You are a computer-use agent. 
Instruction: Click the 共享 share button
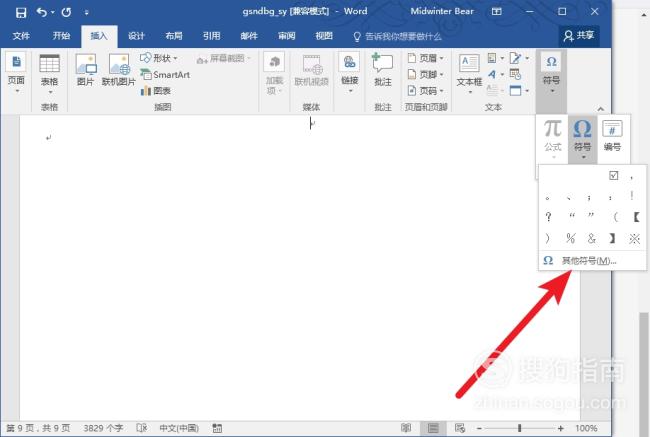click(x=579, y=36)
